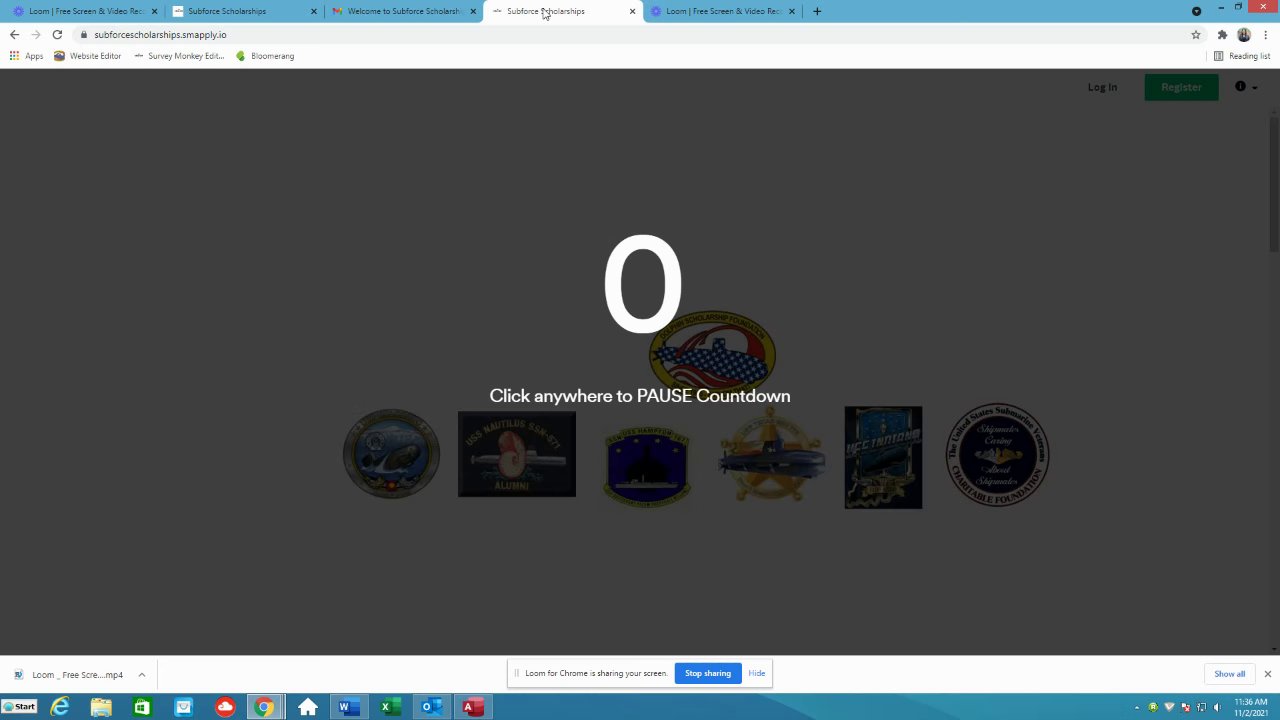Click the browser forward arrow
Screen dimensions: 1280x720
coord(36,34)
